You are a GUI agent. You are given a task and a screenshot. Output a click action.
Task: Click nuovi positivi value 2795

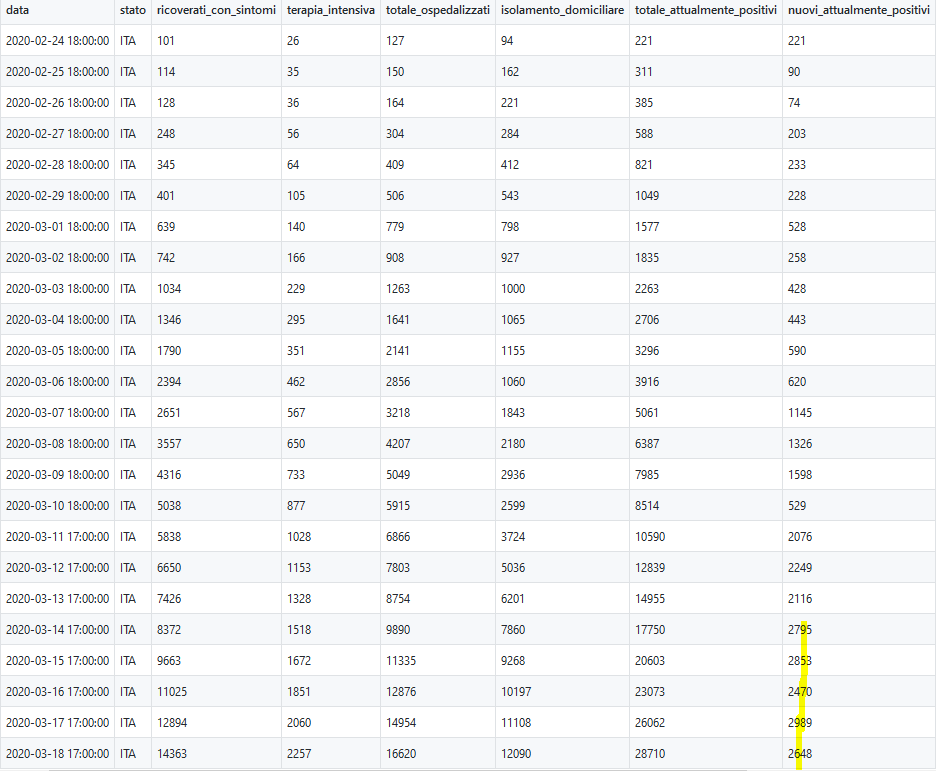[x=800, y=630]
